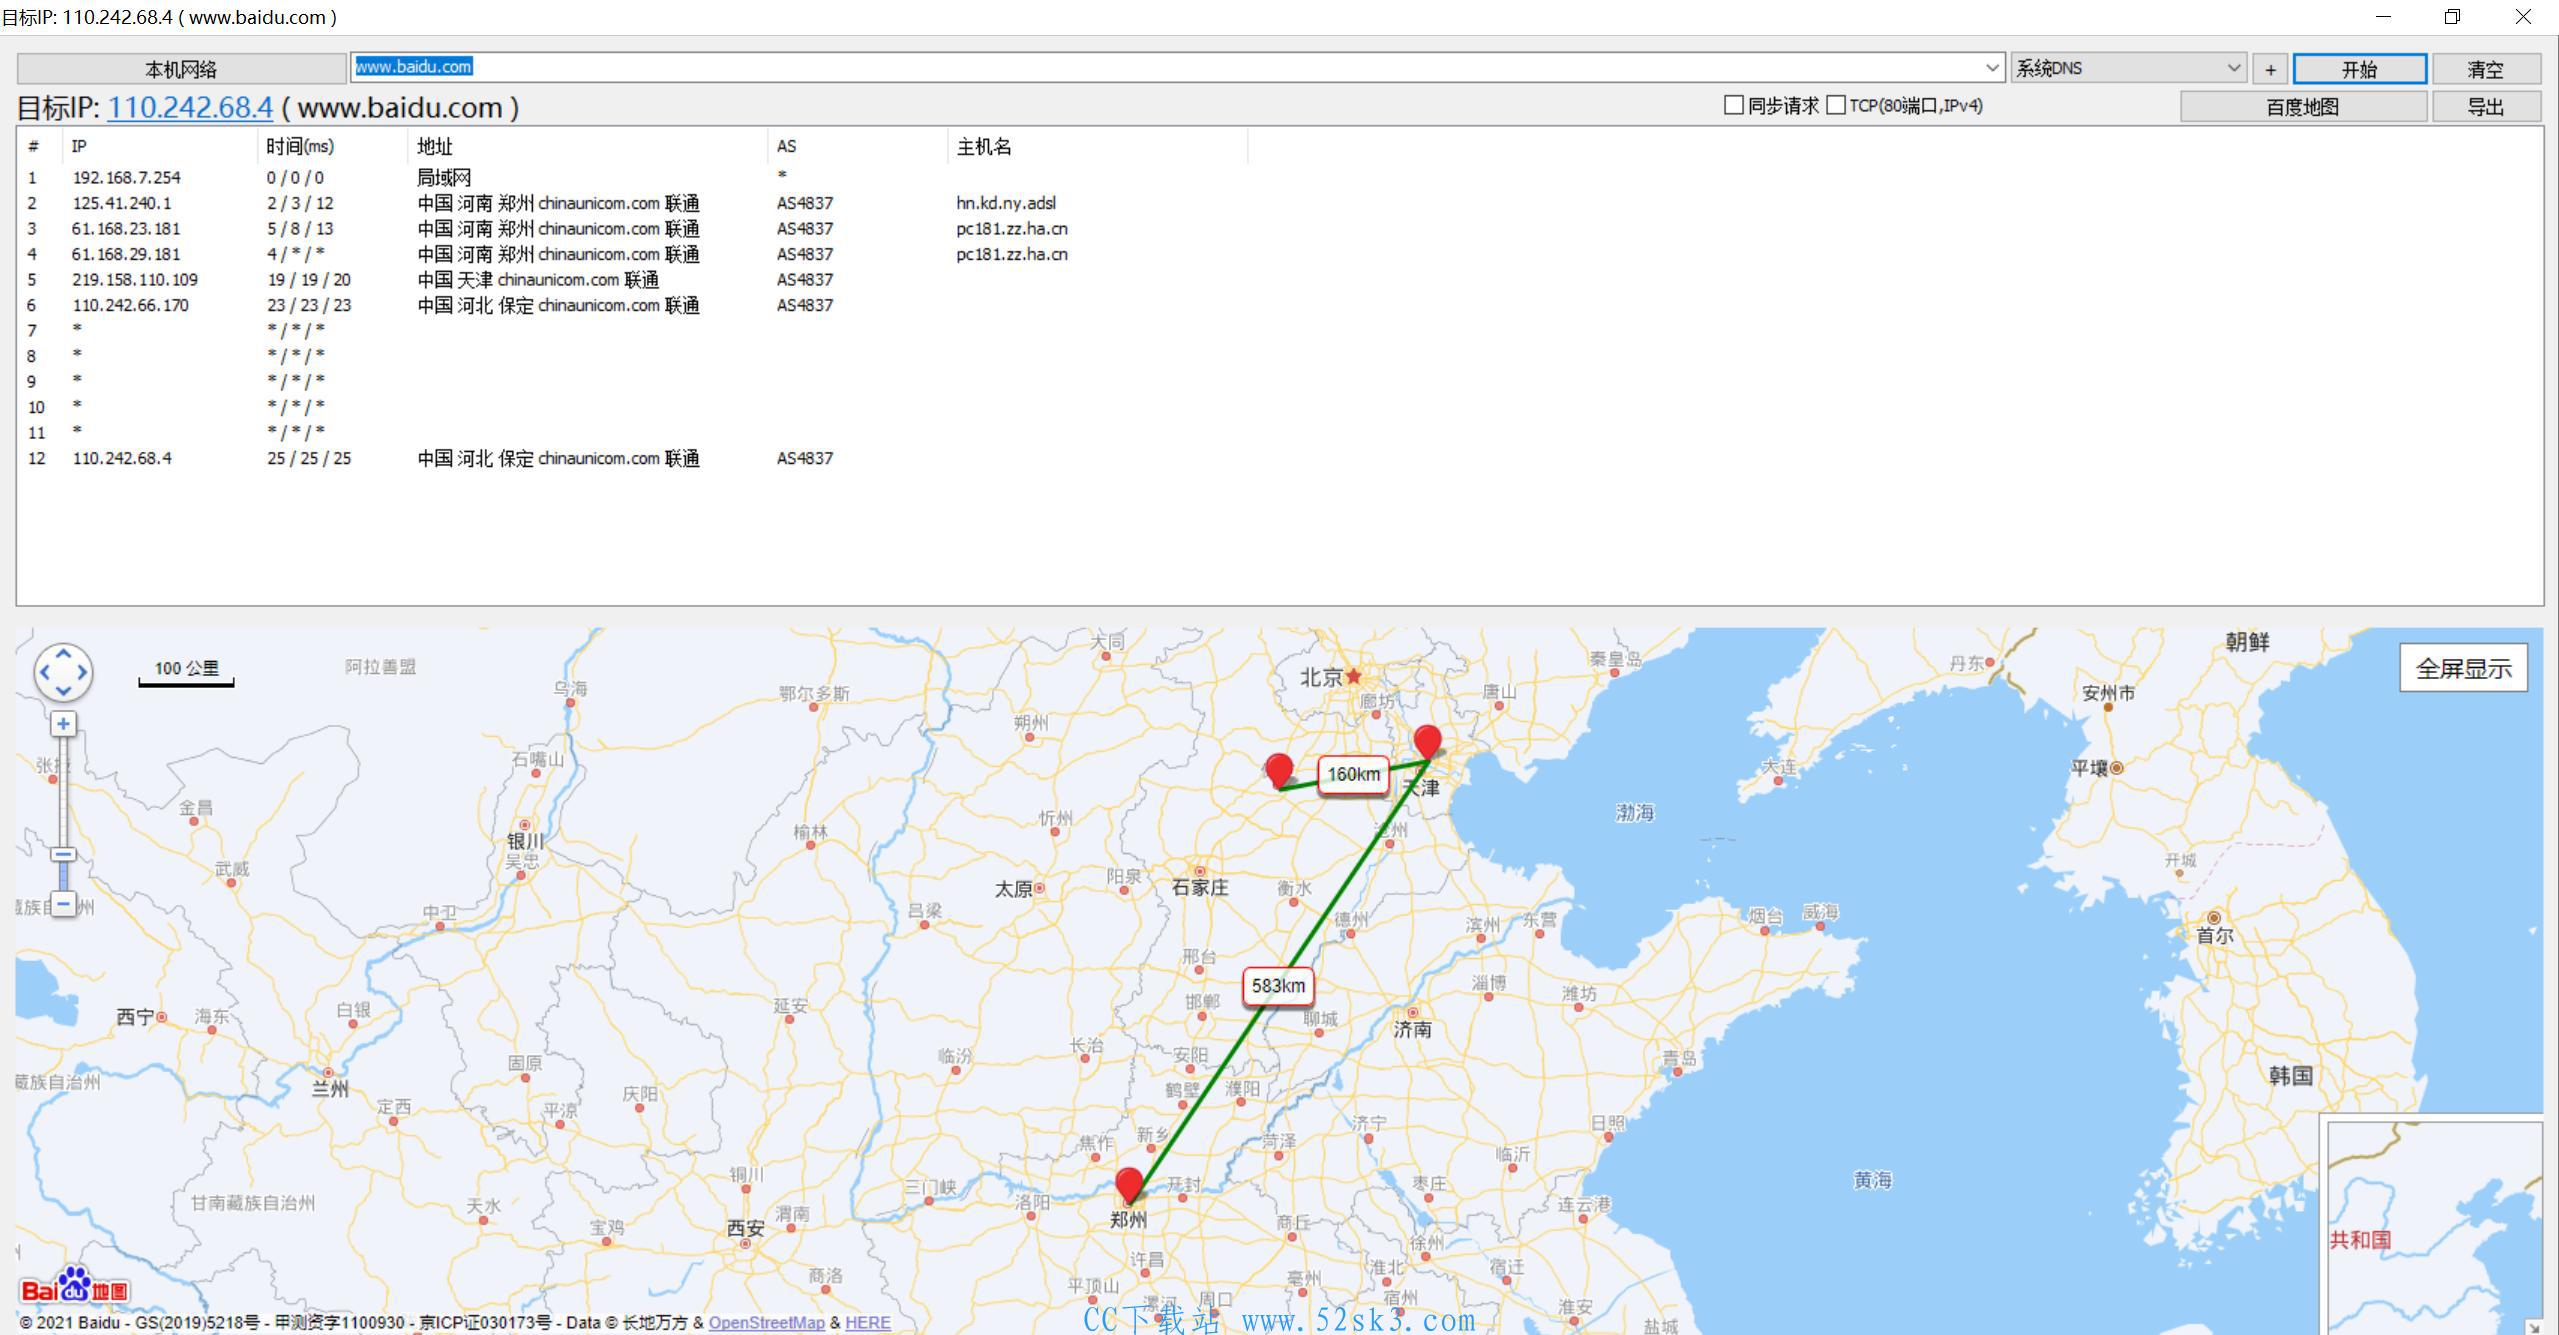The image size is (2559, 1335).
Task: Click the map pan compass control
Action: 63,671
